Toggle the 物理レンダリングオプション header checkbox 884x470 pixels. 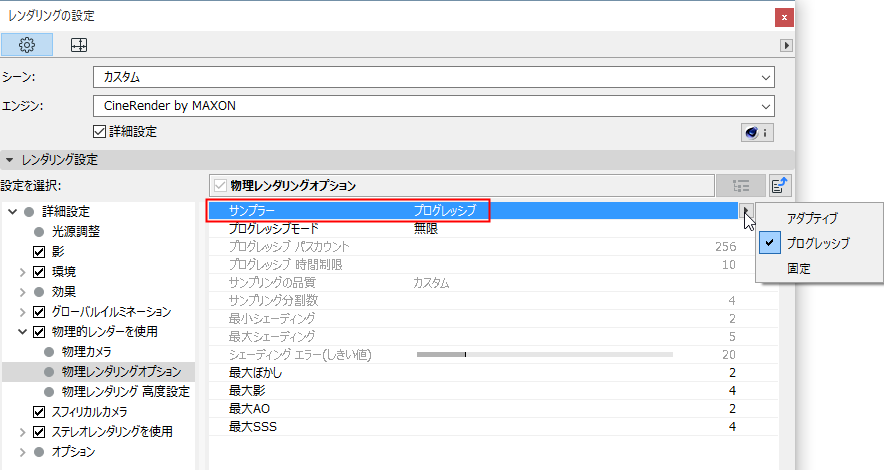click(220, 185)
